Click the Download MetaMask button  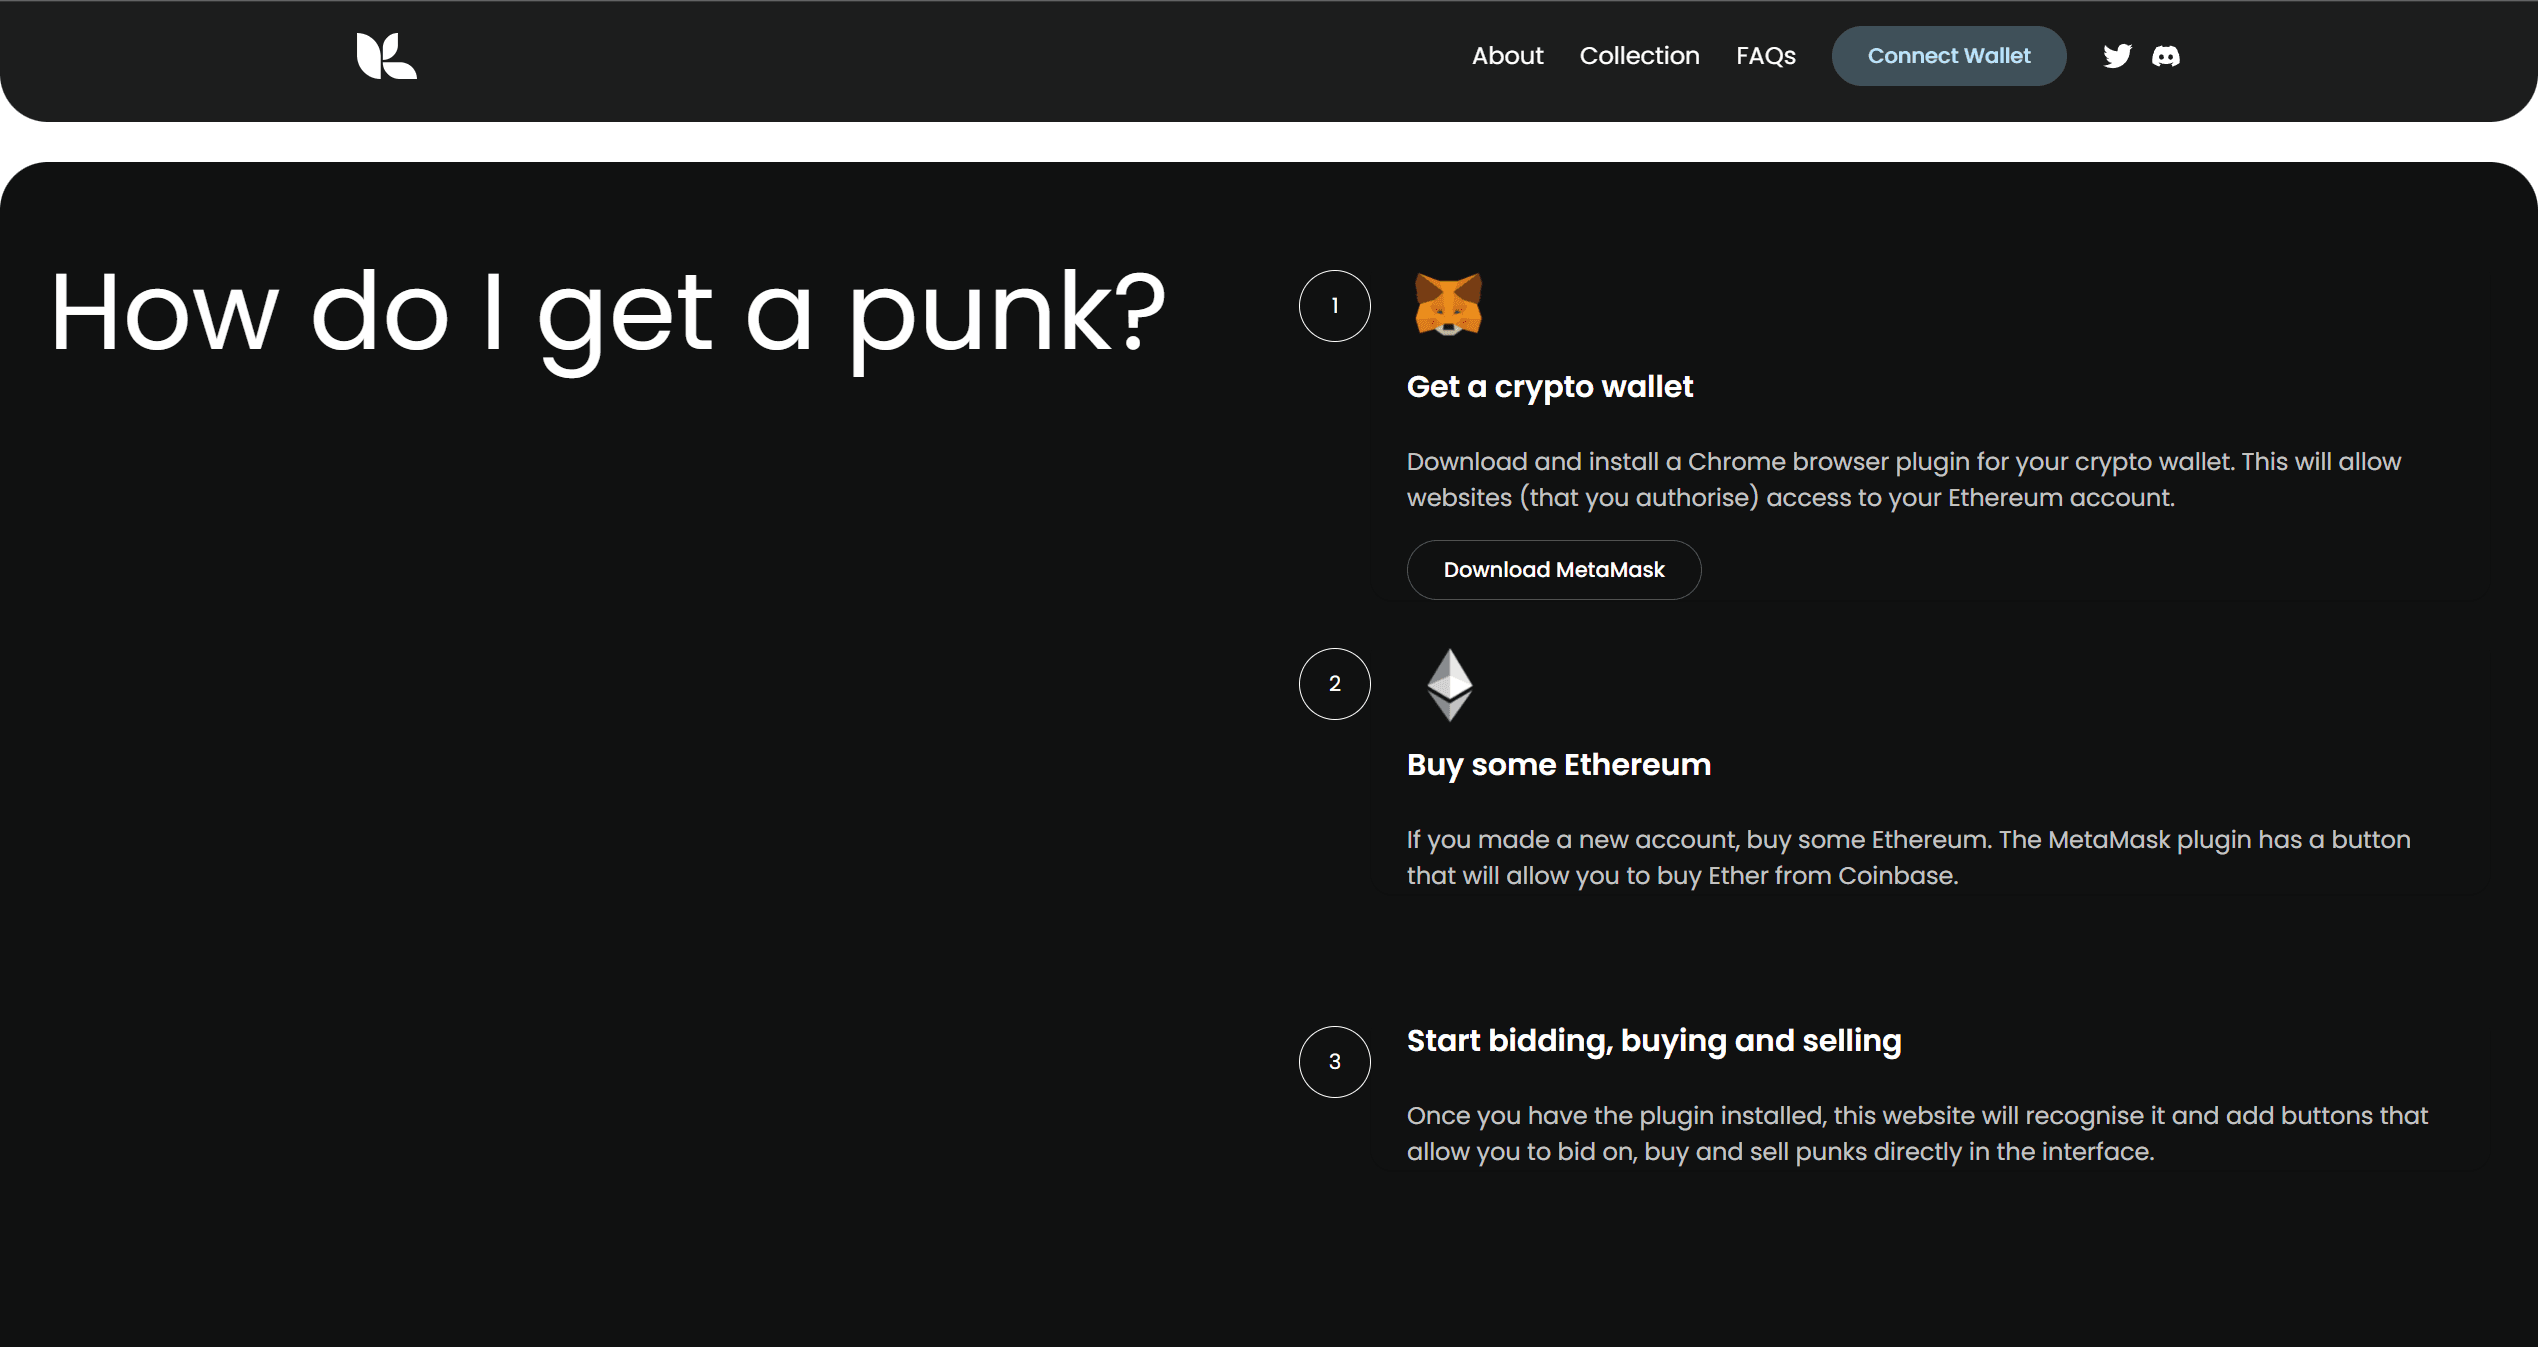point(1553,570)
